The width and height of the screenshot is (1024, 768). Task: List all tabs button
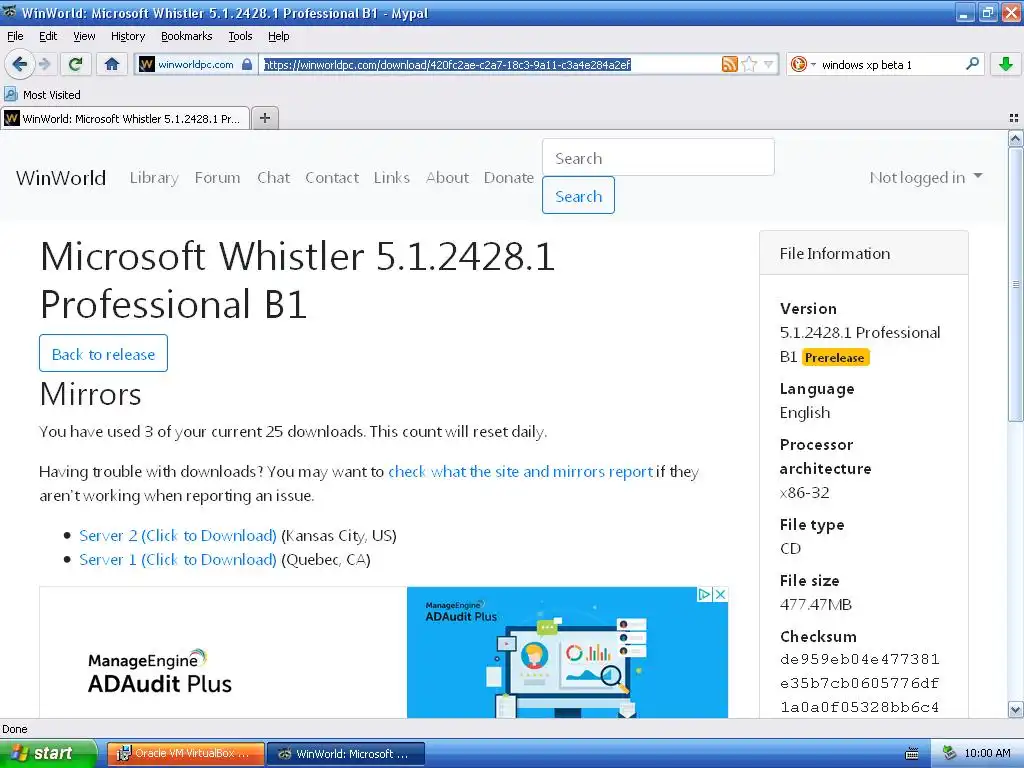point(1014,118)
